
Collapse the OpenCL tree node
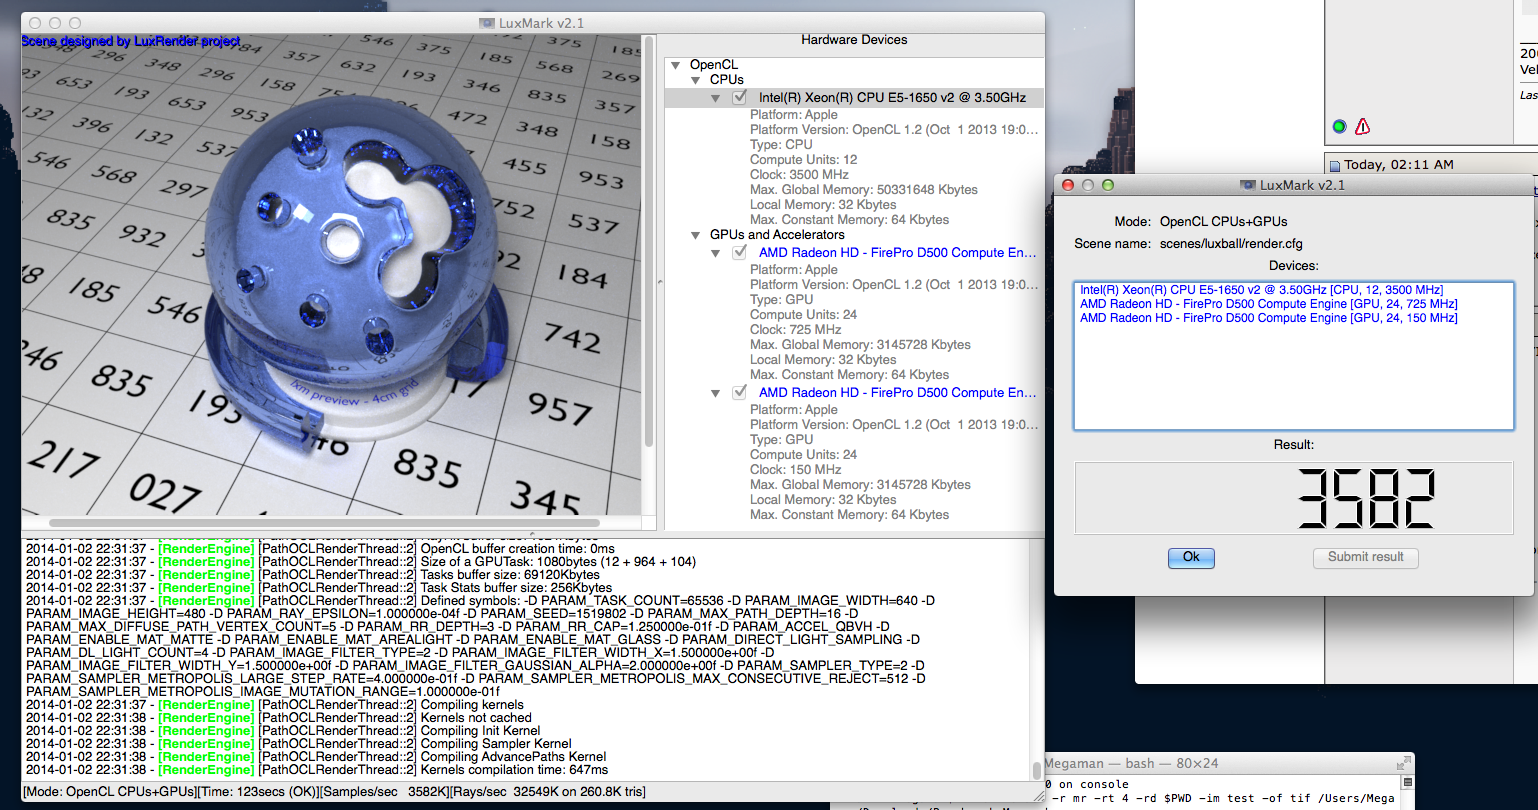tap(677, 65)
